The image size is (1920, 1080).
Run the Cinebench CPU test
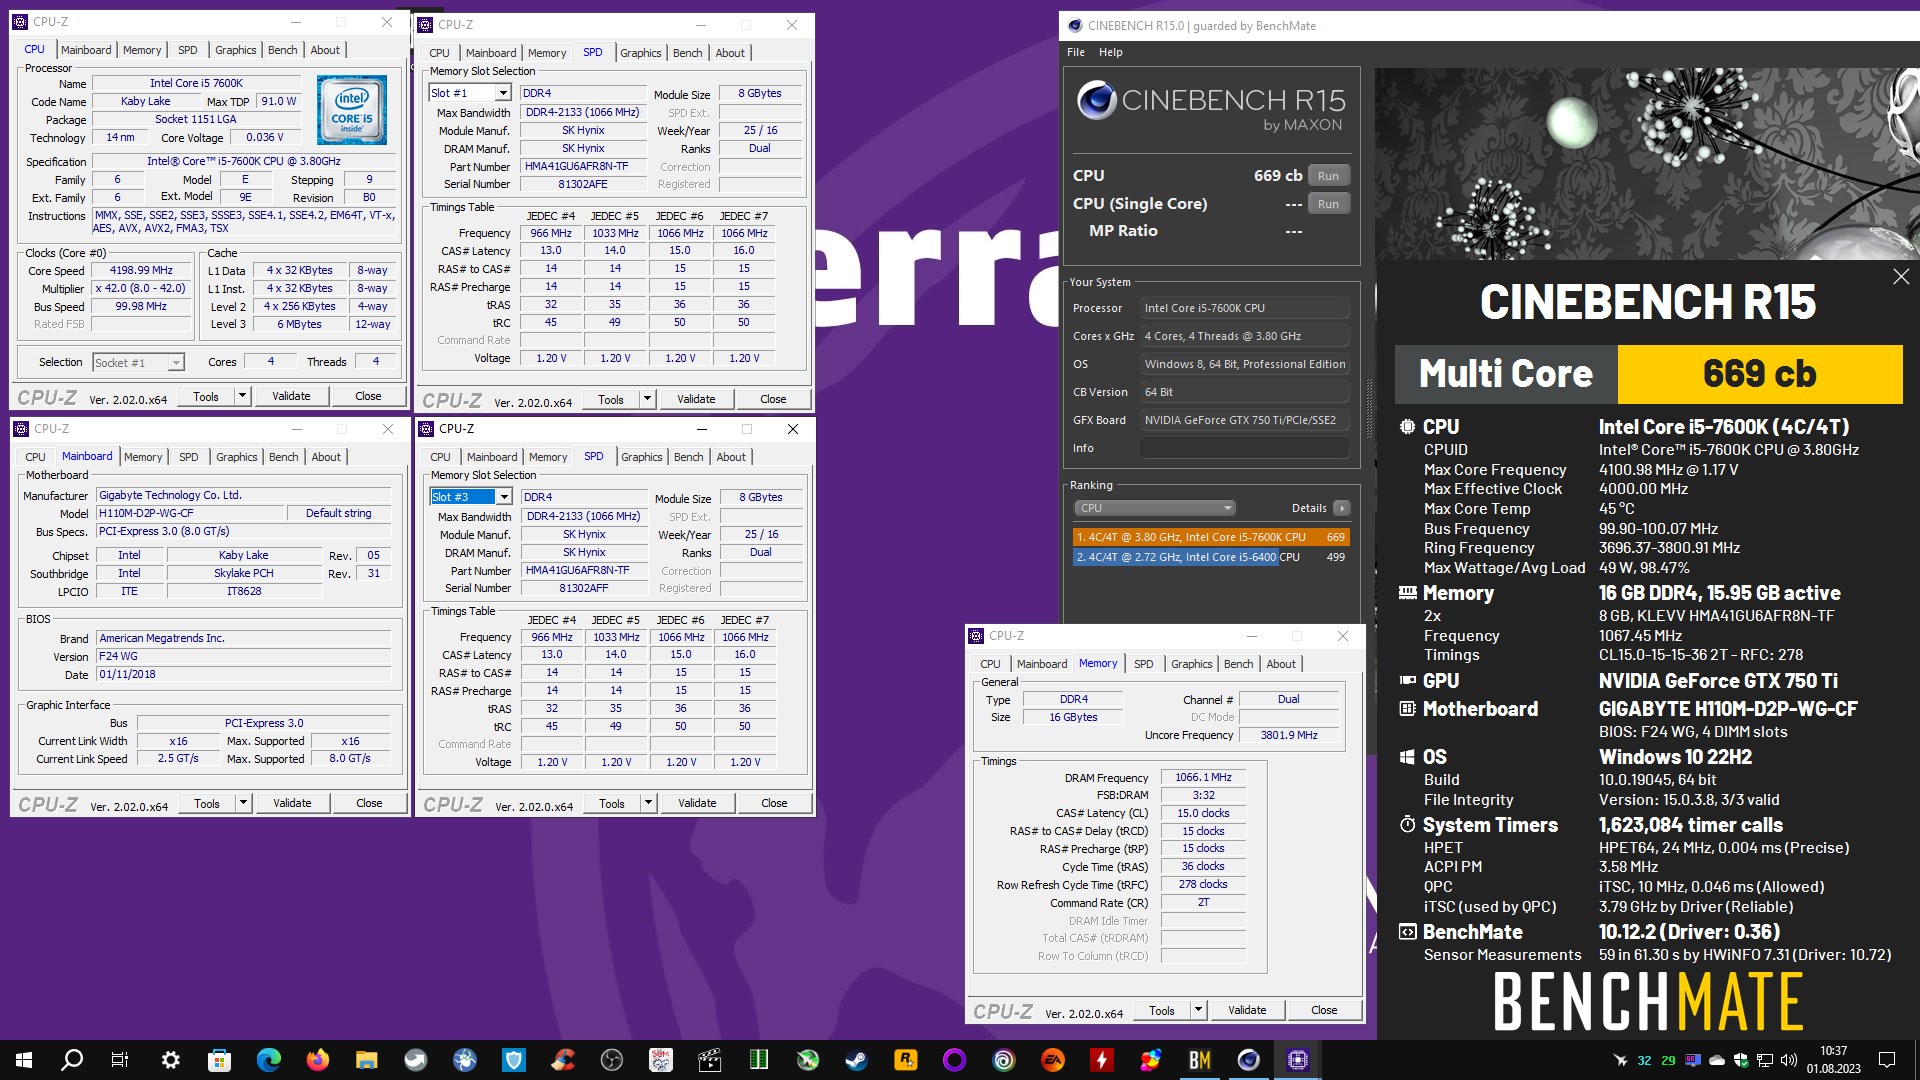pos(1328,176)
